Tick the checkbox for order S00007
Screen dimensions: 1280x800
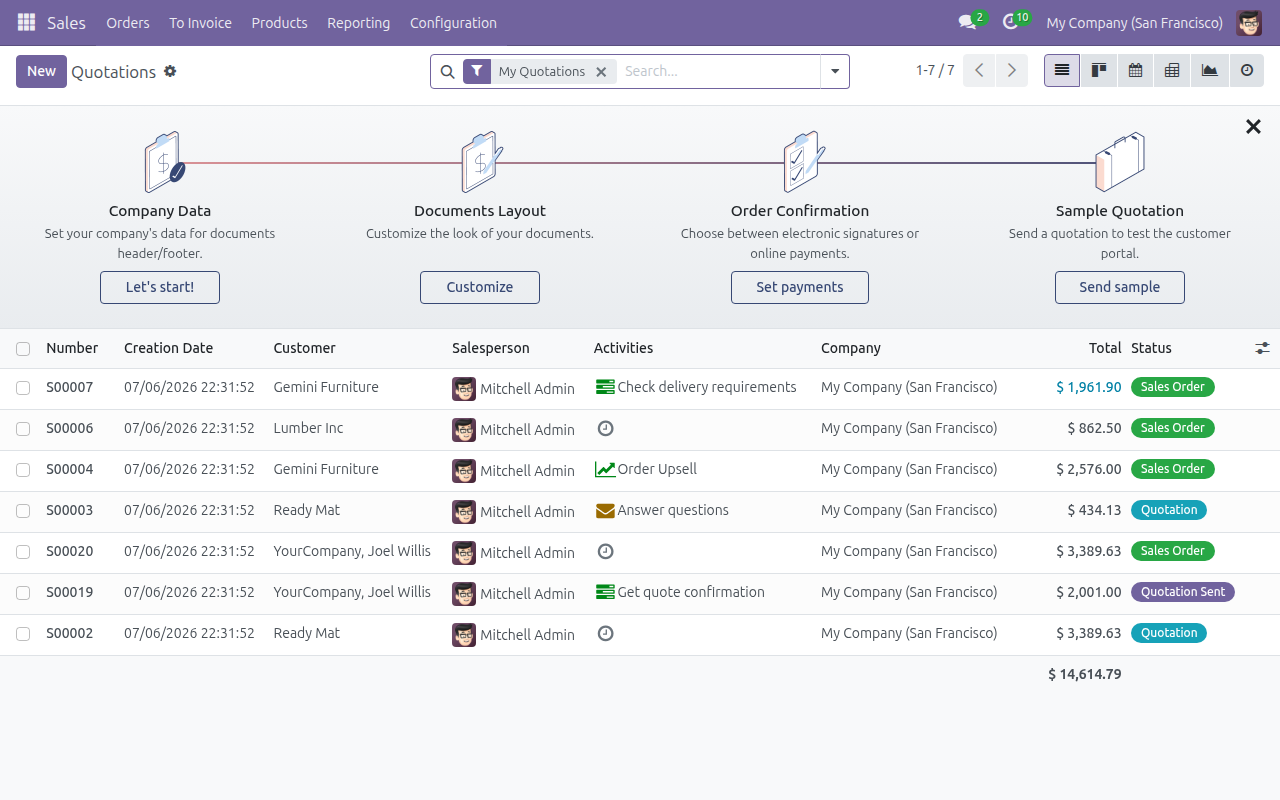[23, 388]
